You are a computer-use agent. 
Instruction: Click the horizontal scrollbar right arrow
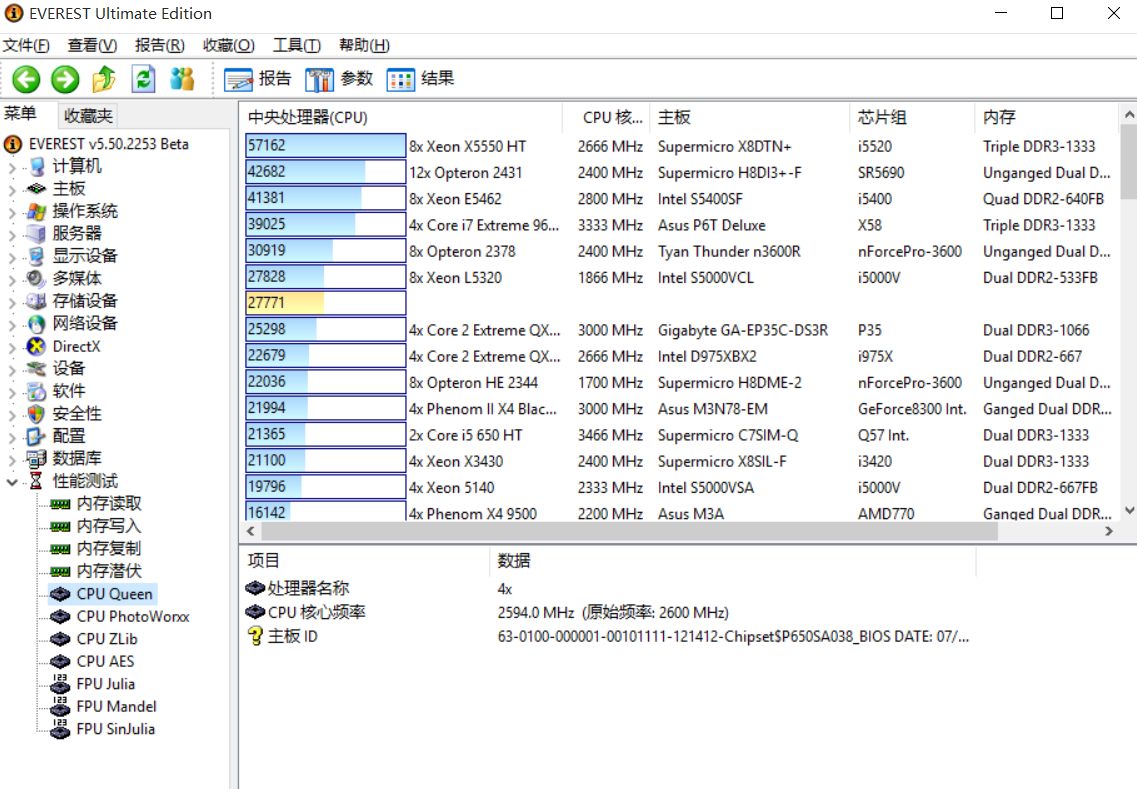(x=1109, y=532)
